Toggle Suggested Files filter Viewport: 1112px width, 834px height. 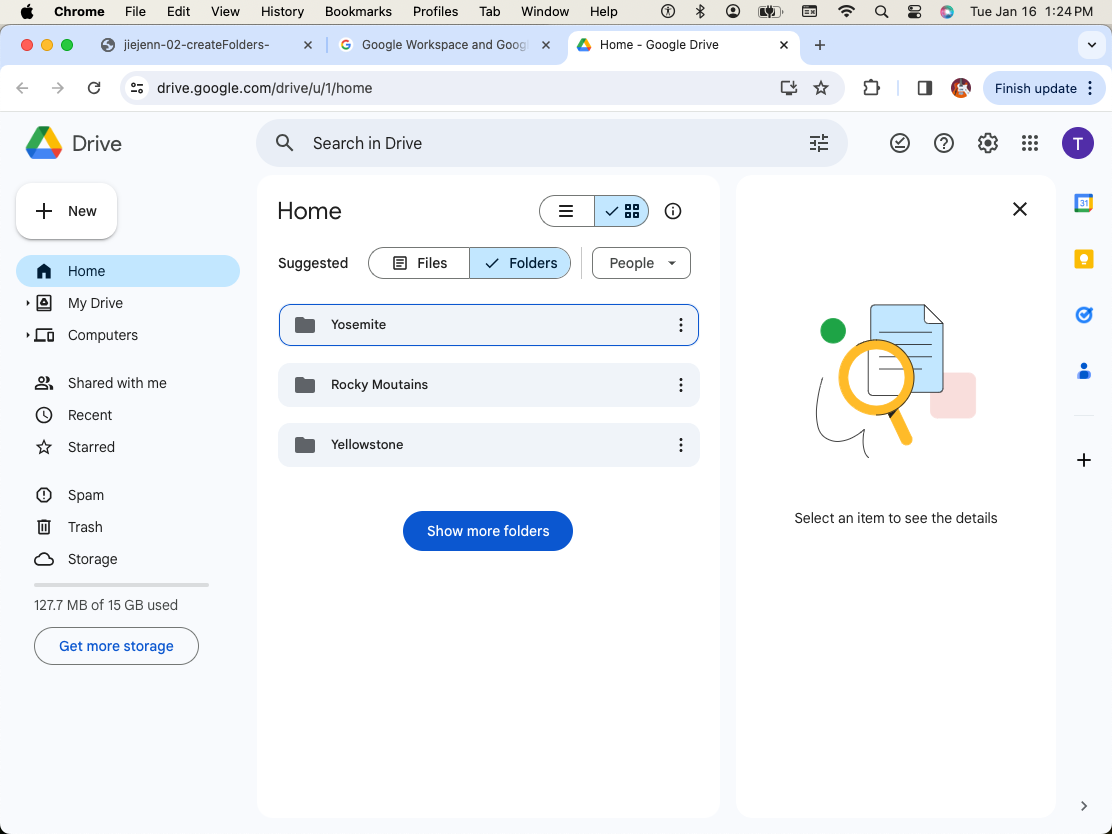tap(419, 263)
